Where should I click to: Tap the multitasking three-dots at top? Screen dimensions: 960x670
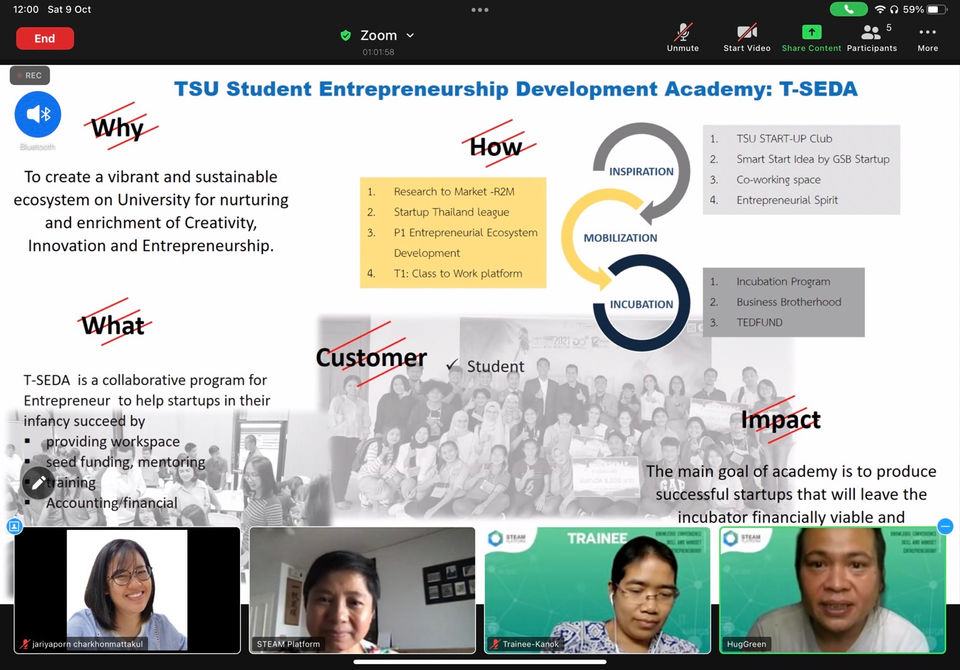pyautogui.click(x=480, y=10)
